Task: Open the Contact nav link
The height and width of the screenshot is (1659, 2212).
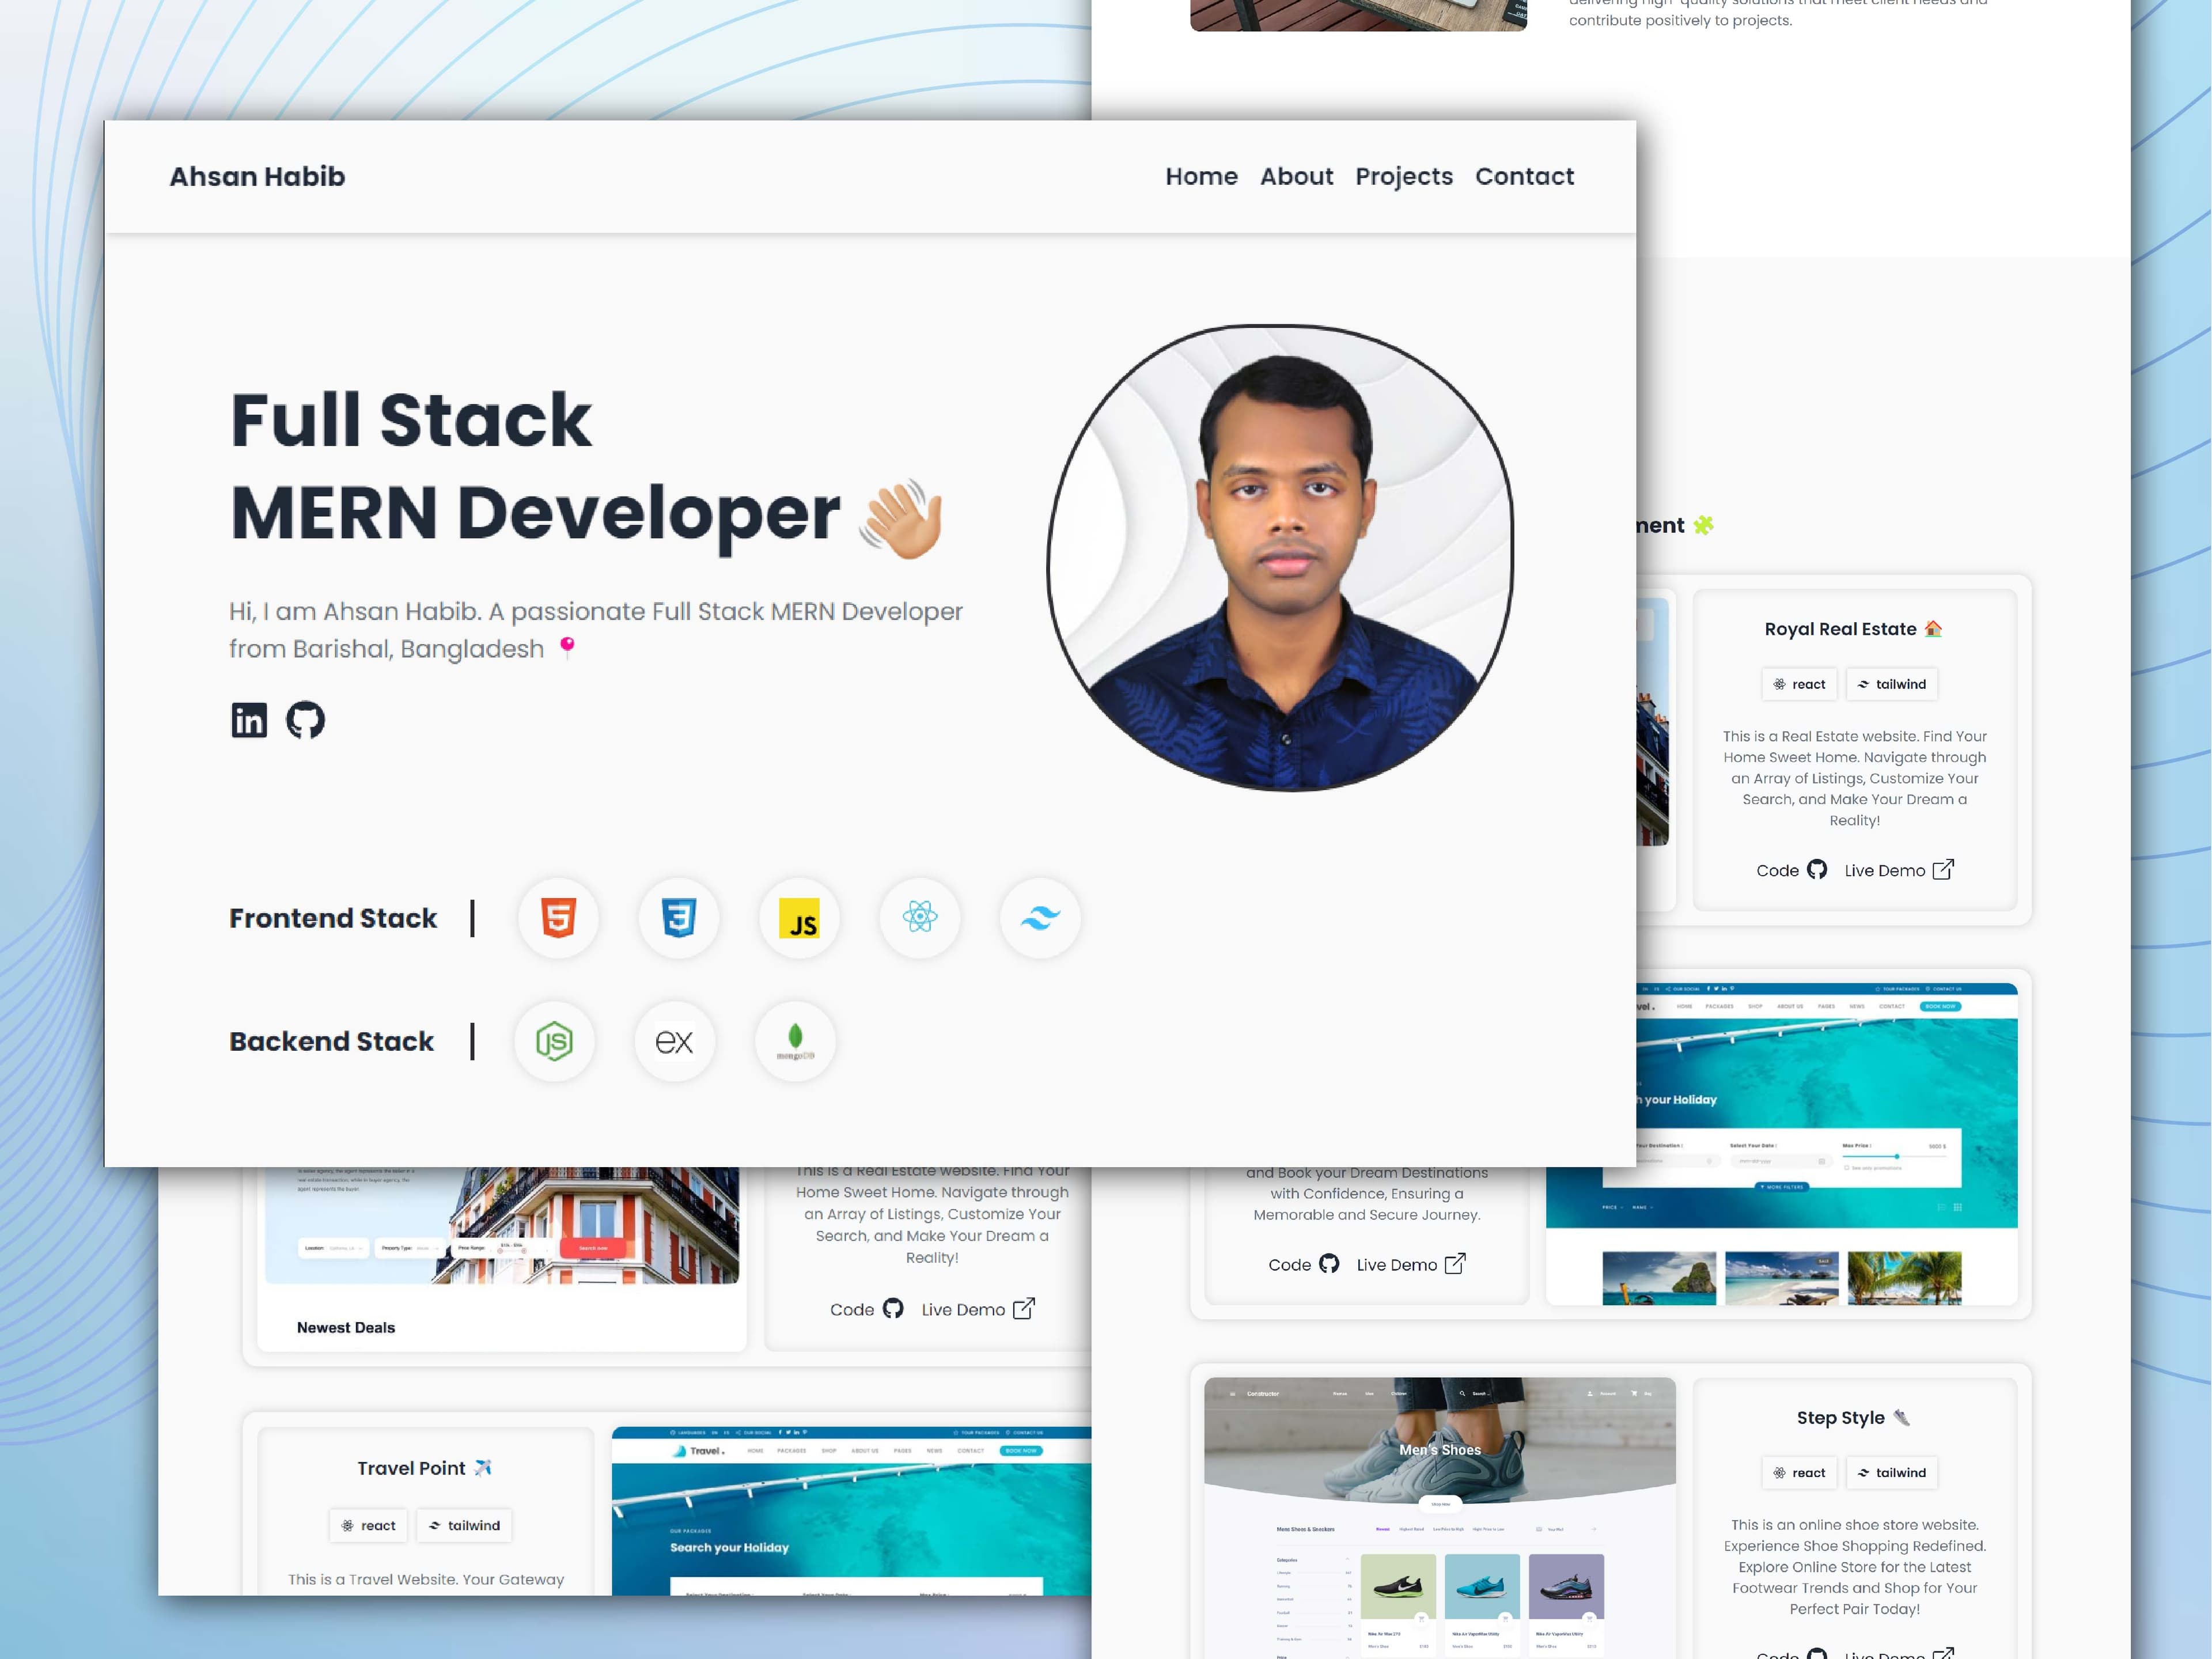Action: (x=1524, y=177)
